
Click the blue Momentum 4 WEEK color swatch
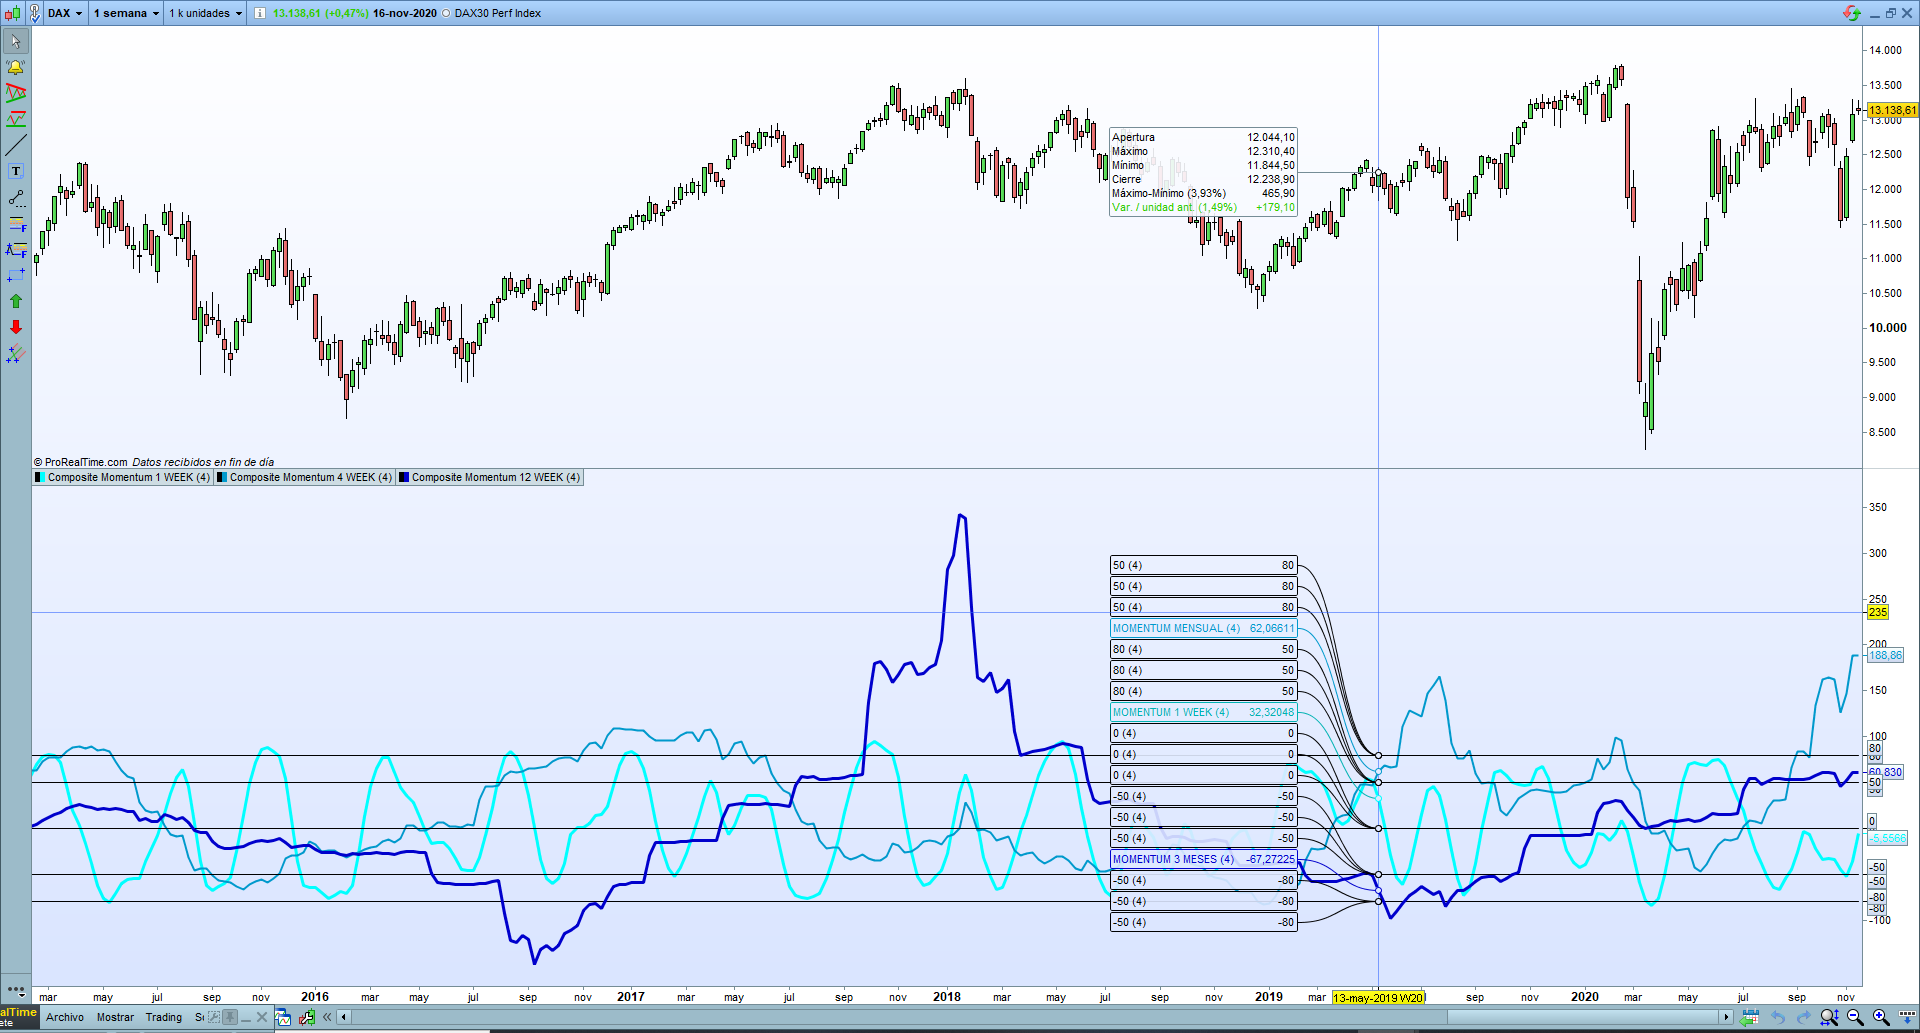tap(222, 477)
